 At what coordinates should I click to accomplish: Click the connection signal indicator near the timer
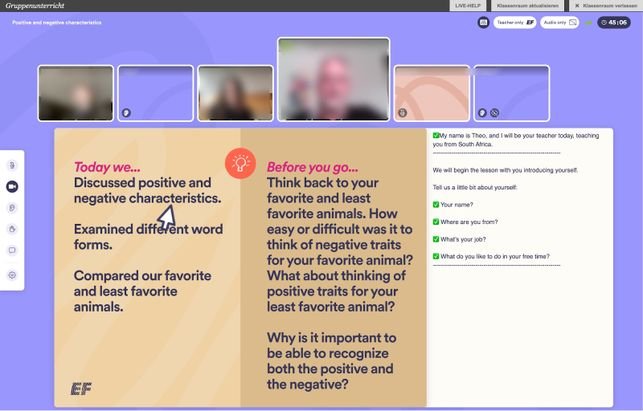pos(588,21)
